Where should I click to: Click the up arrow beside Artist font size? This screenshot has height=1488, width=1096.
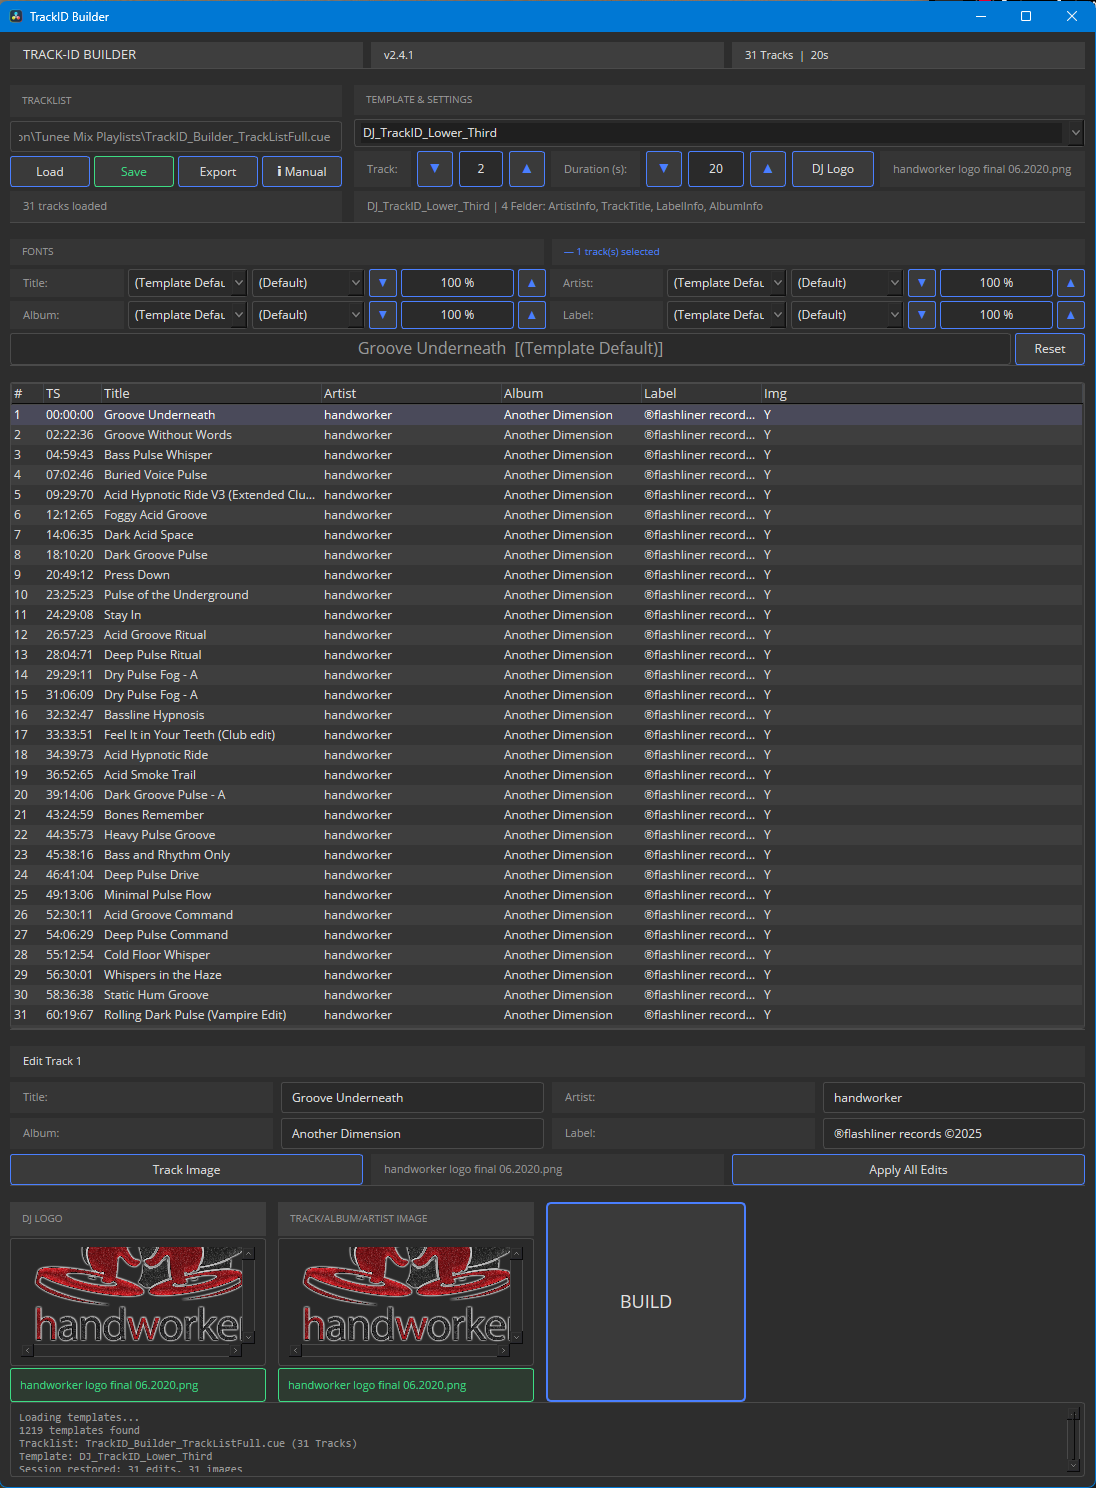(x=1070, y=282)
